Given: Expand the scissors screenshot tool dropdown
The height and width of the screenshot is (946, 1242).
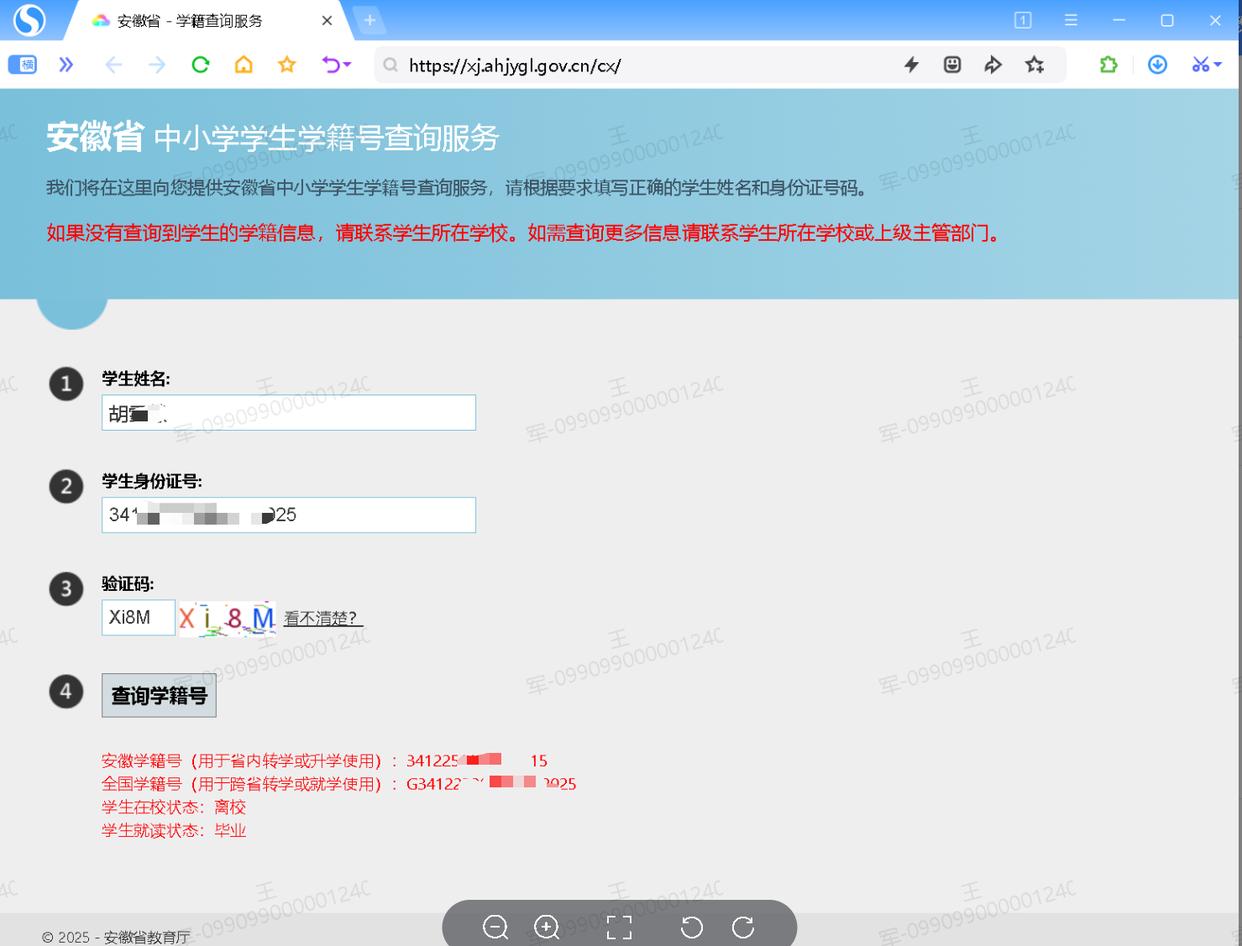Looking at the screenshot, I should pos(1217,65).
